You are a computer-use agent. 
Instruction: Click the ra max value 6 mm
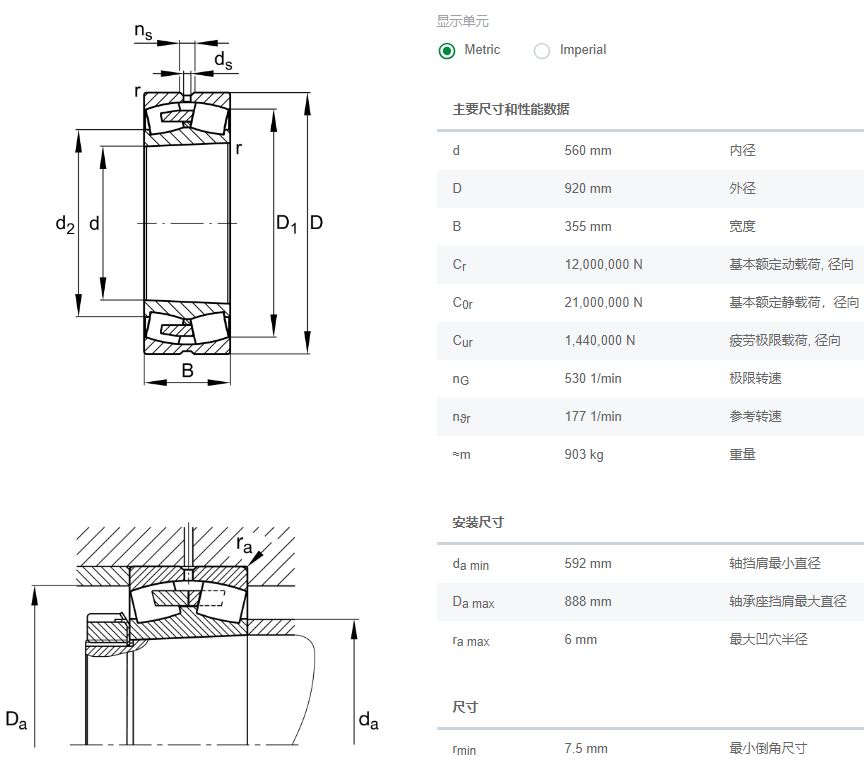[x=580, y=640]
